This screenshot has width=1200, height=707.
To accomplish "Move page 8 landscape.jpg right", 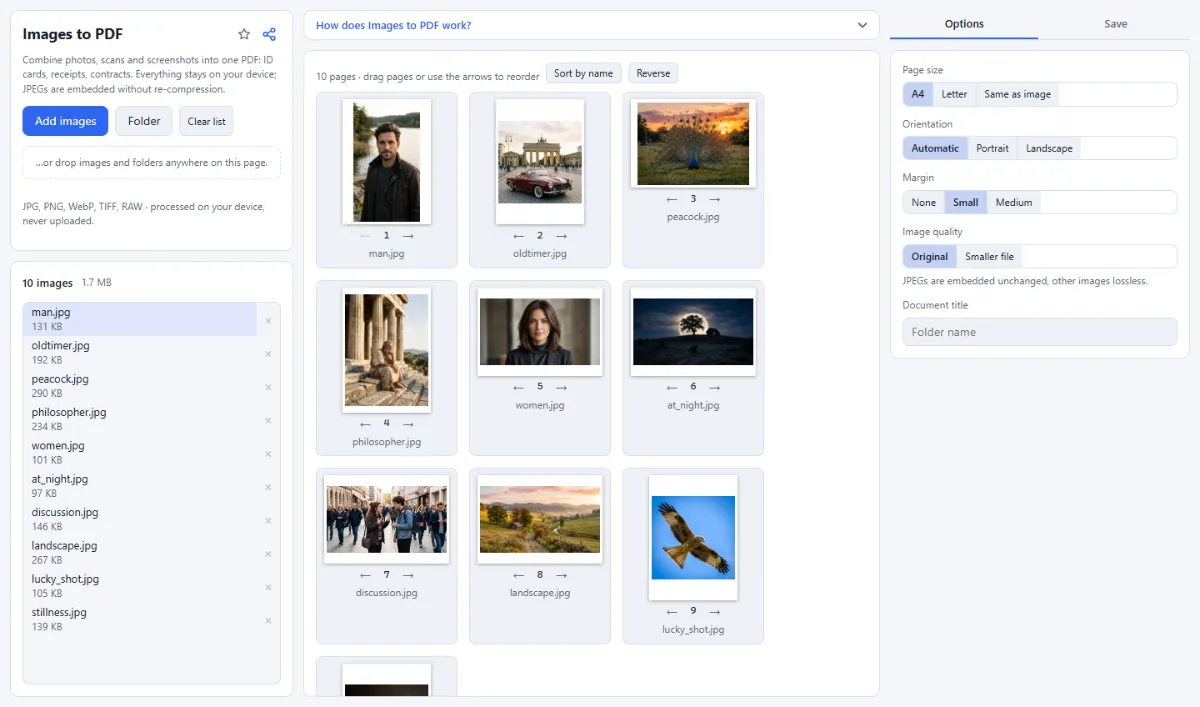I will point(561,575).
